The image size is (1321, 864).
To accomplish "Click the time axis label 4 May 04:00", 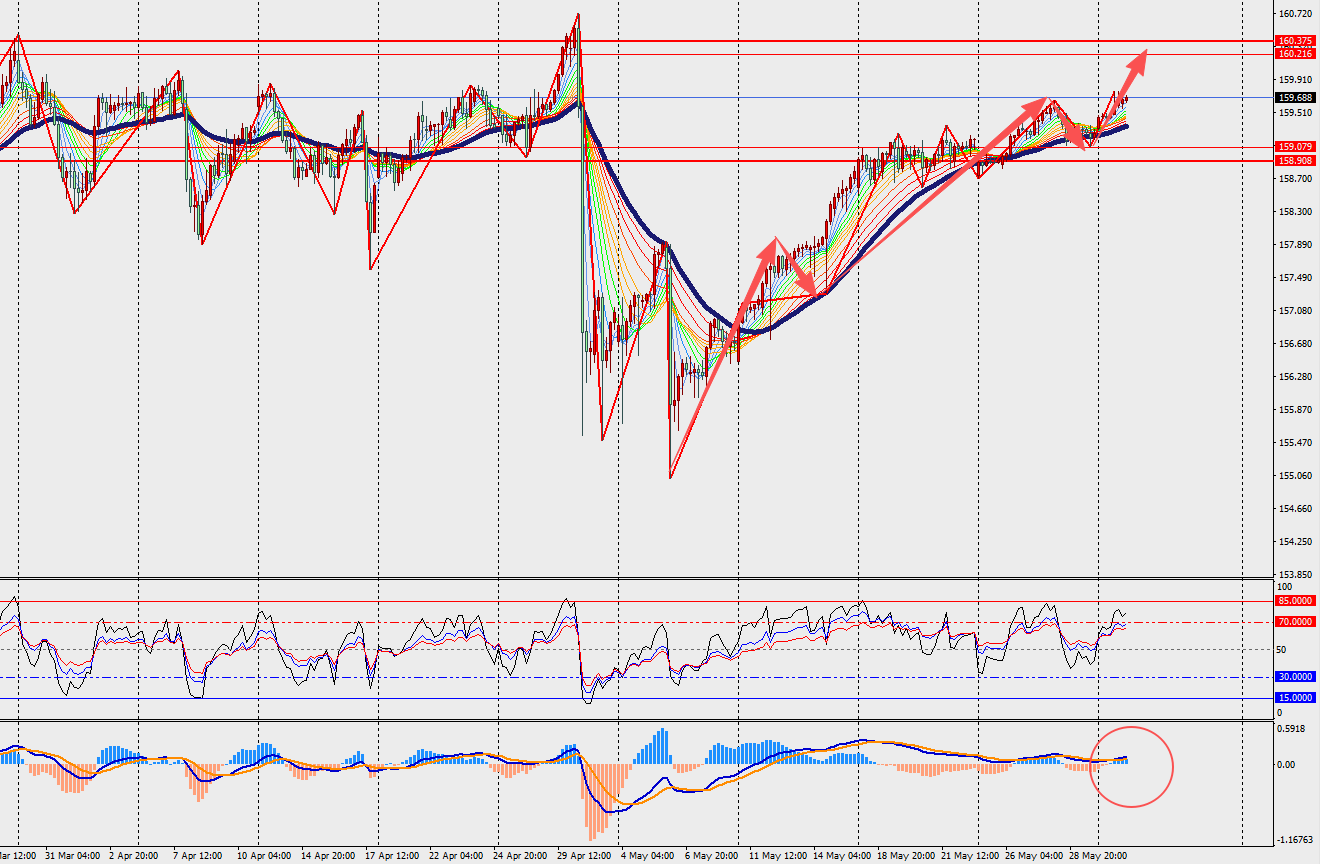I will 645,857.
